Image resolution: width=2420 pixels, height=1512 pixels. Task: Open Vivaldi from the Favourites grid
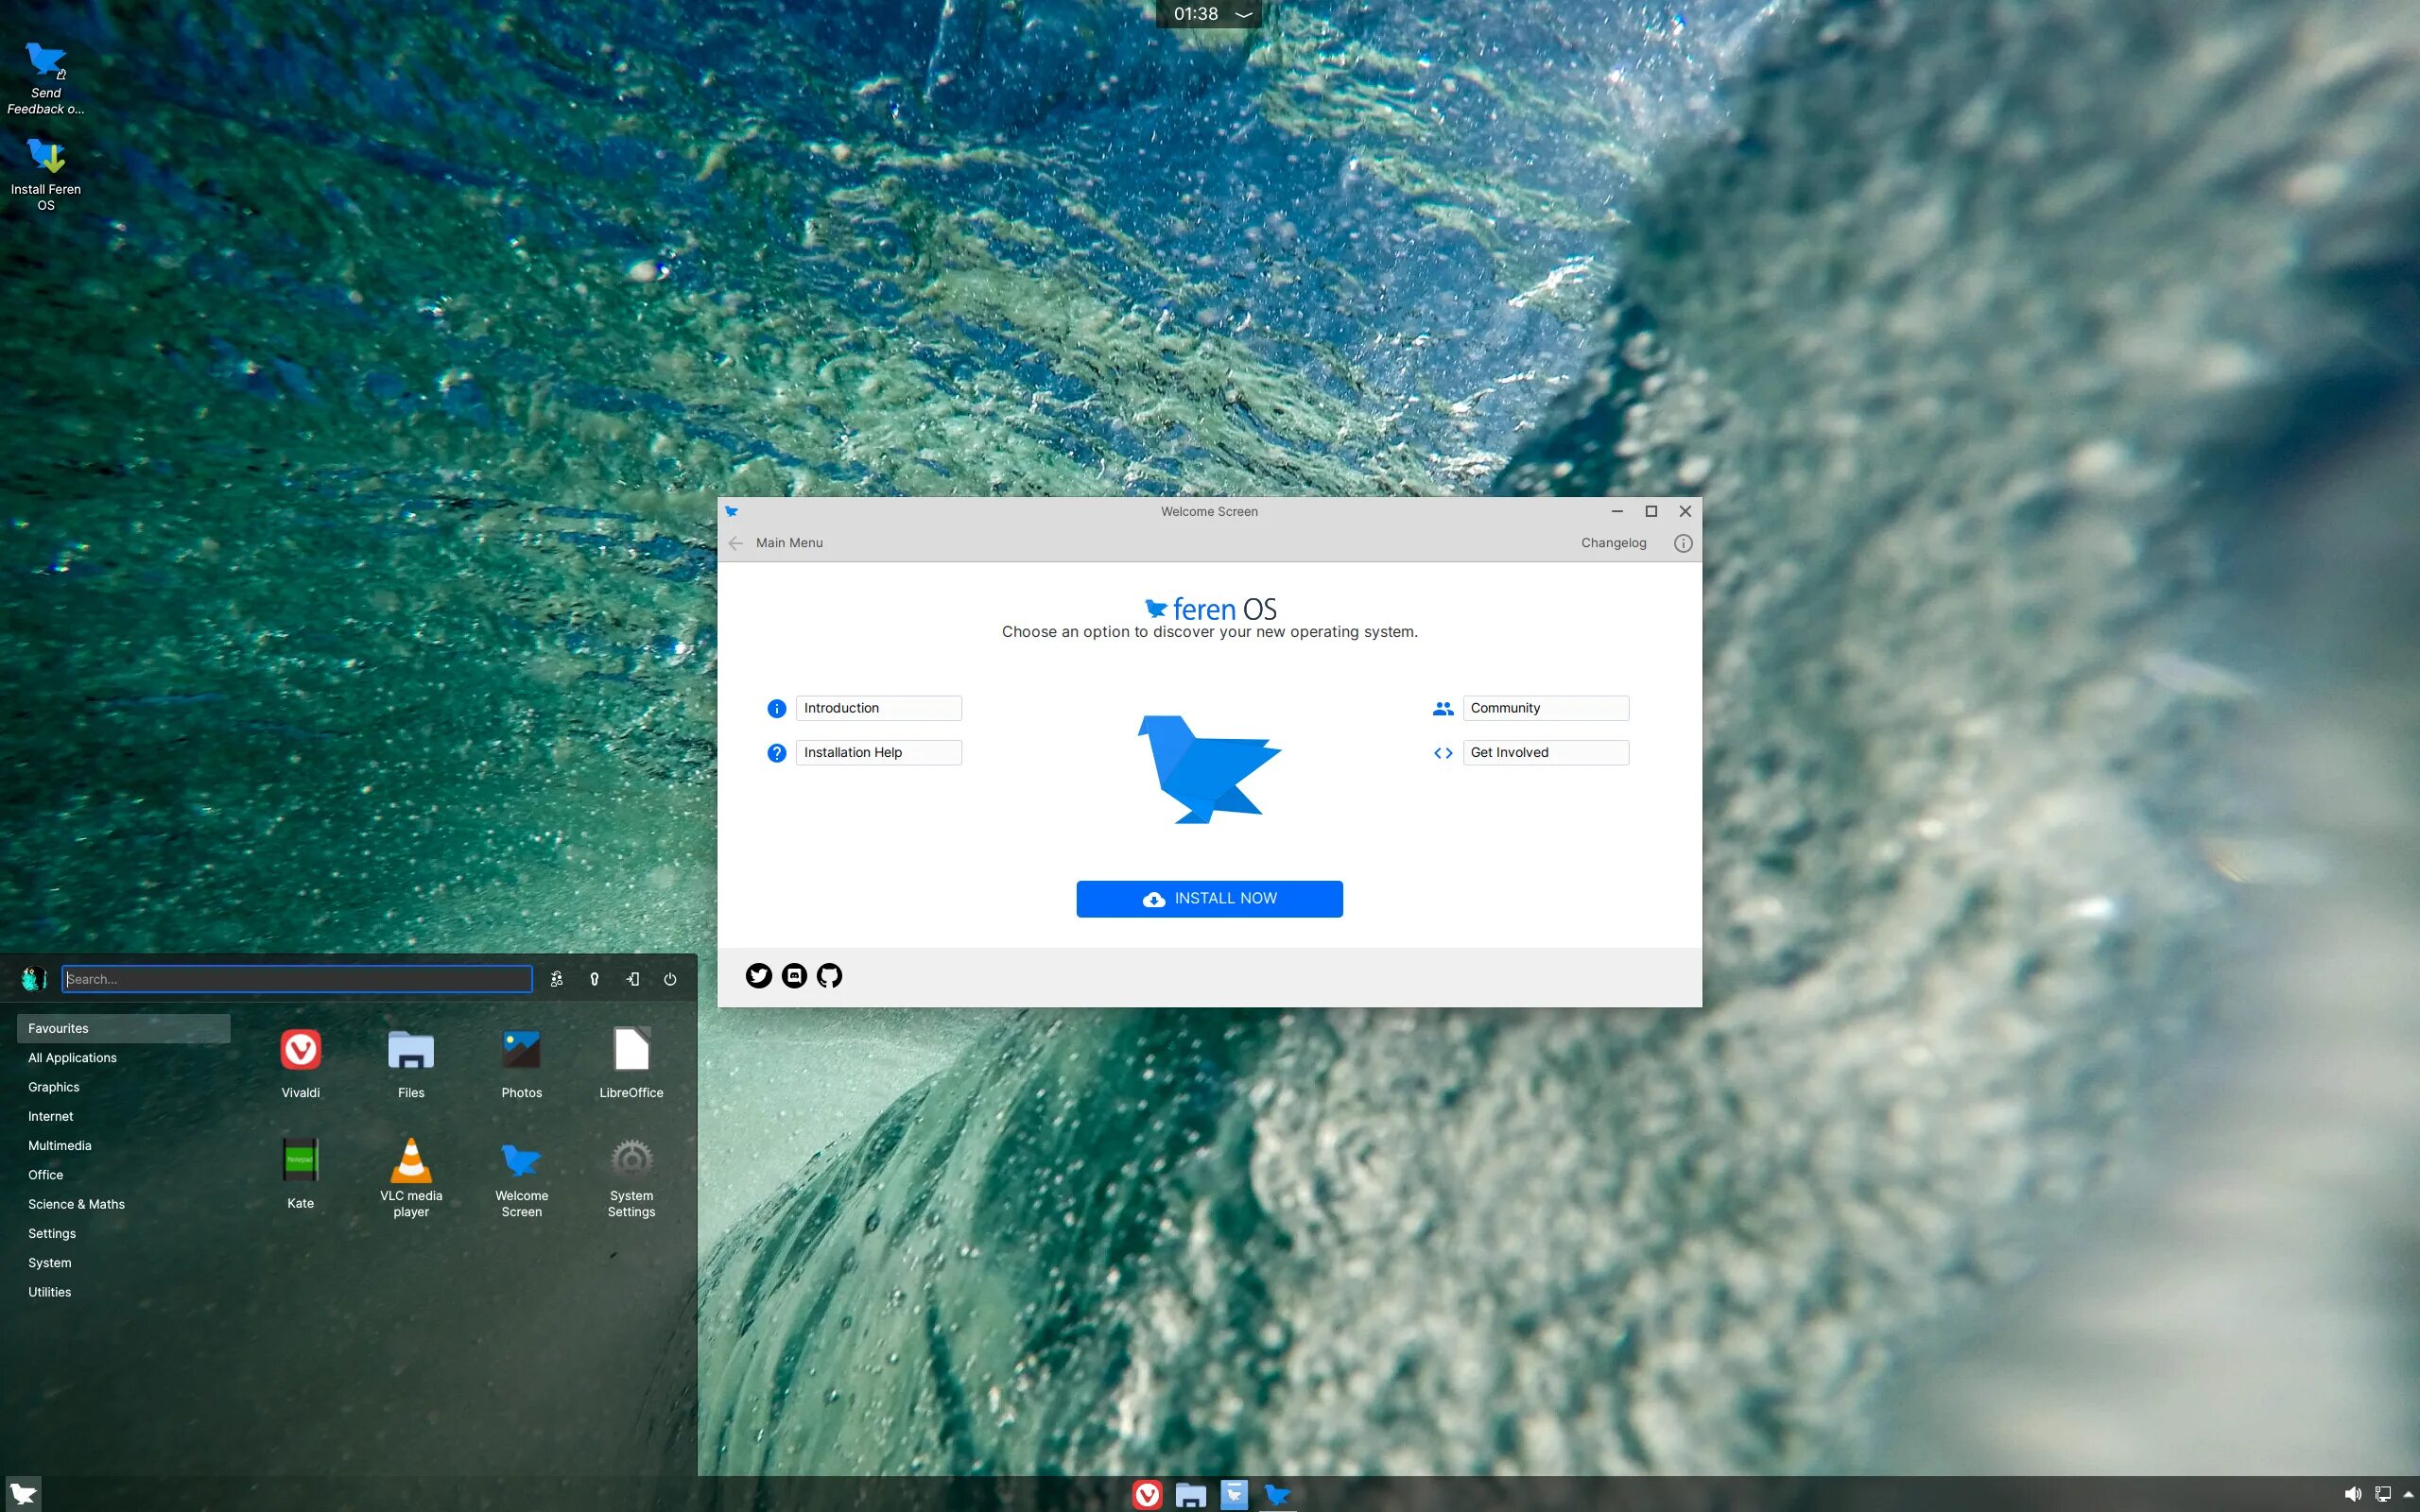point(300,1050)
